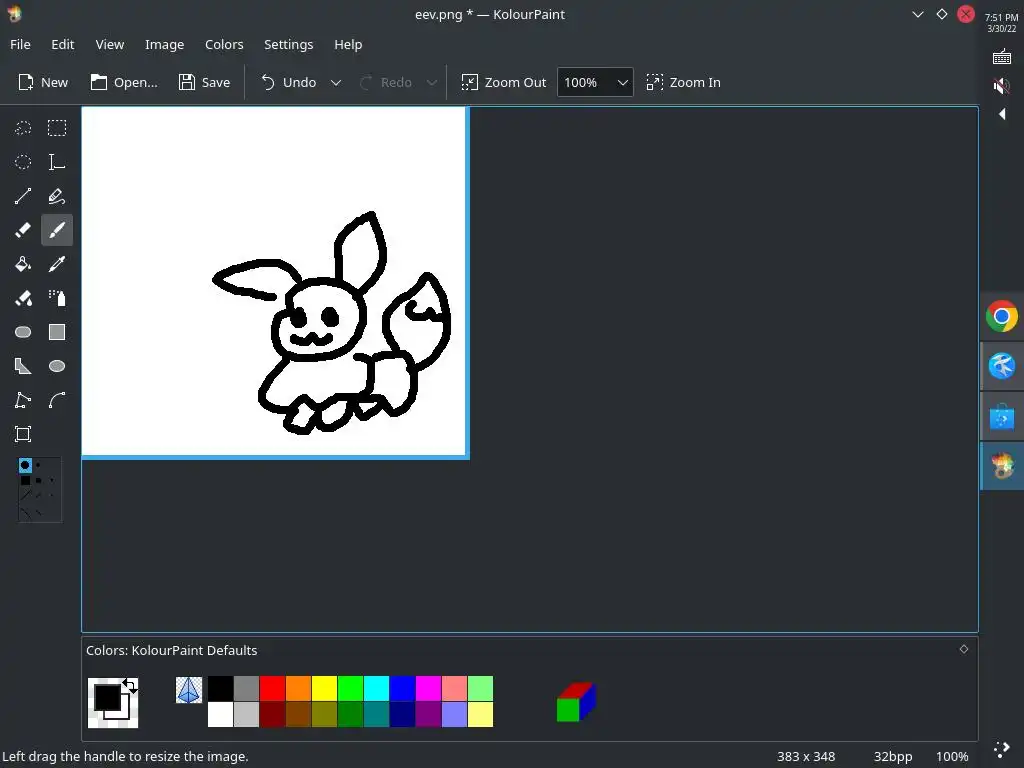Open the Help menu
This screenshot has height=768, width=1024.
[x=348, y=44]
